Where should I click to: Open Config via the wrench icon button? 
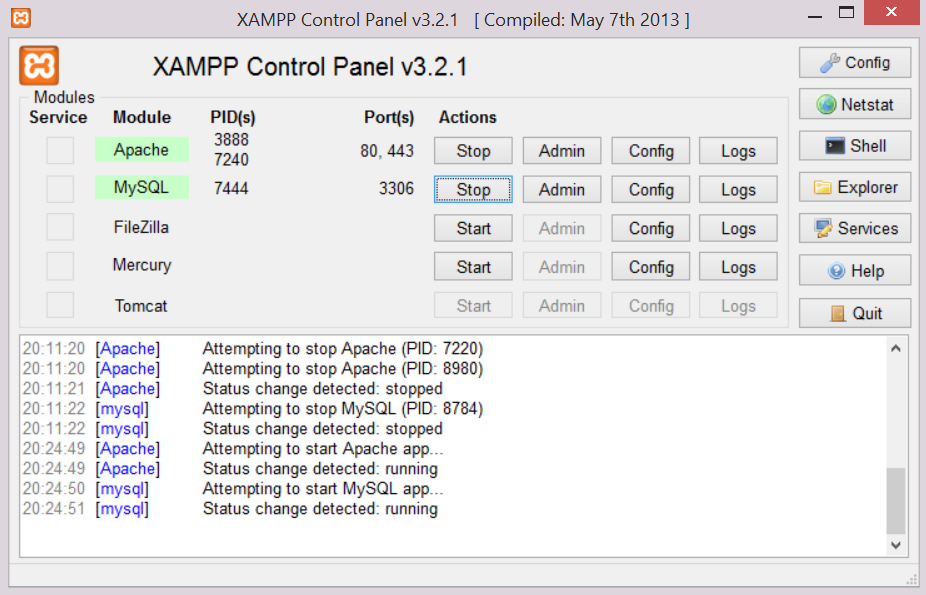pos(855,63)
